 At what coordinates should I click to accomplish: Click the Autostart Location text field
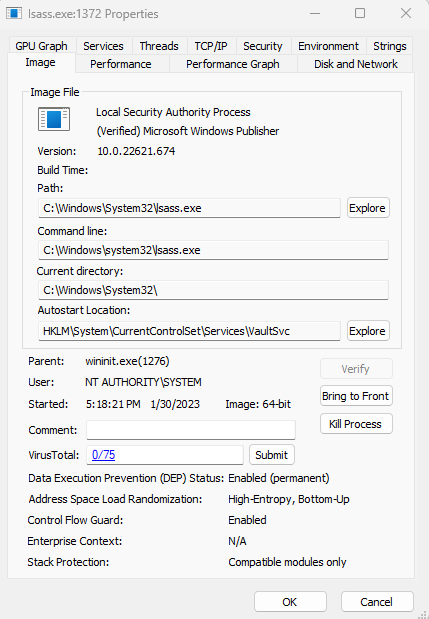tap(189, 331)
